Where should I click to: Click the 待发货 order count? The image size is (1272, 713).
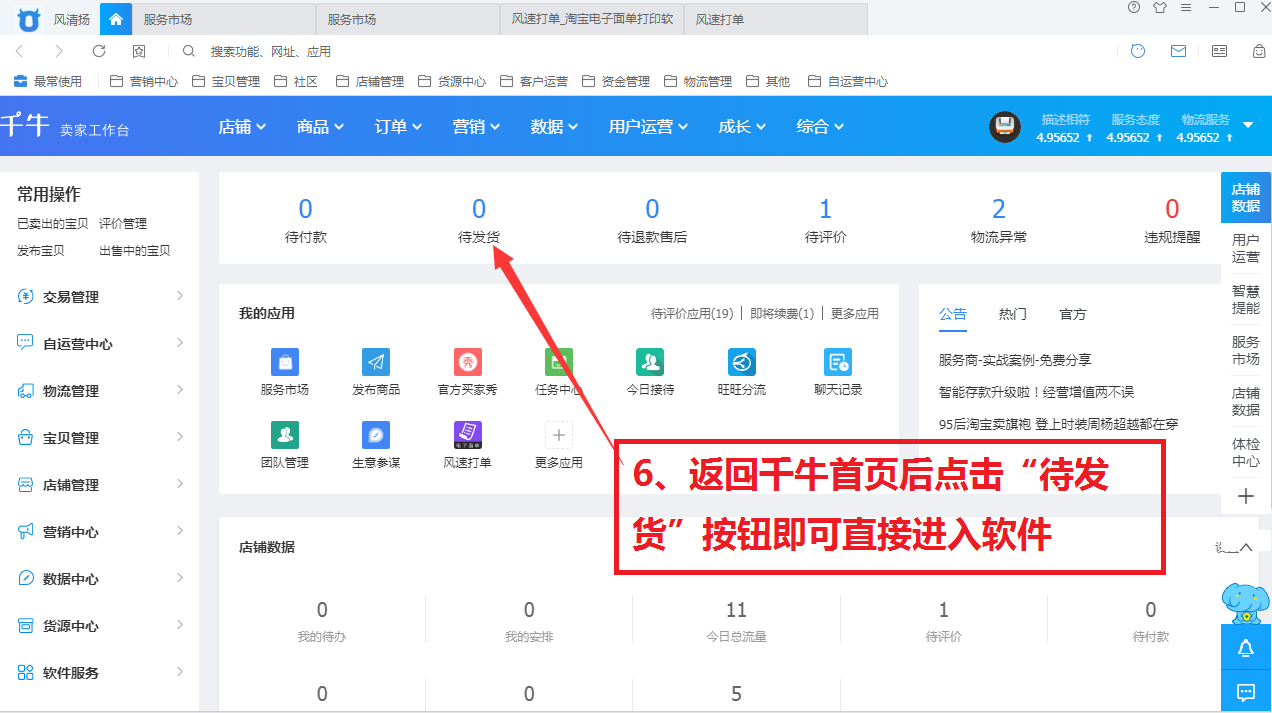pyautogui.click(x=479, y=210)
